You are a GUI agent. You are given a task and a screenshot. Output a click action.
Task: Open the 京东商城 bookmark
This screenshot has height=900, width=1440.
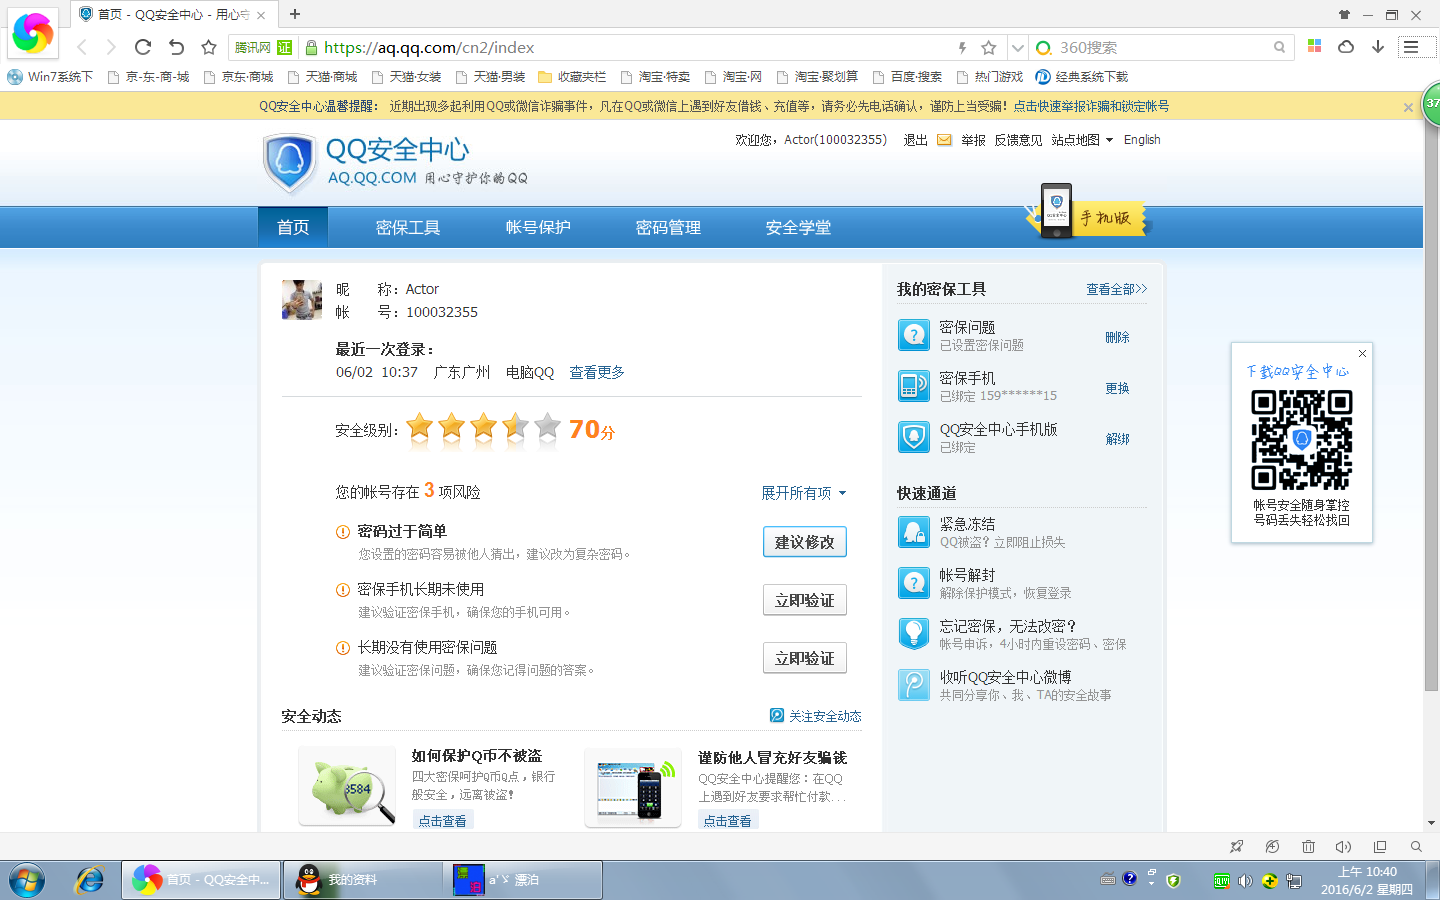(239, 77)
